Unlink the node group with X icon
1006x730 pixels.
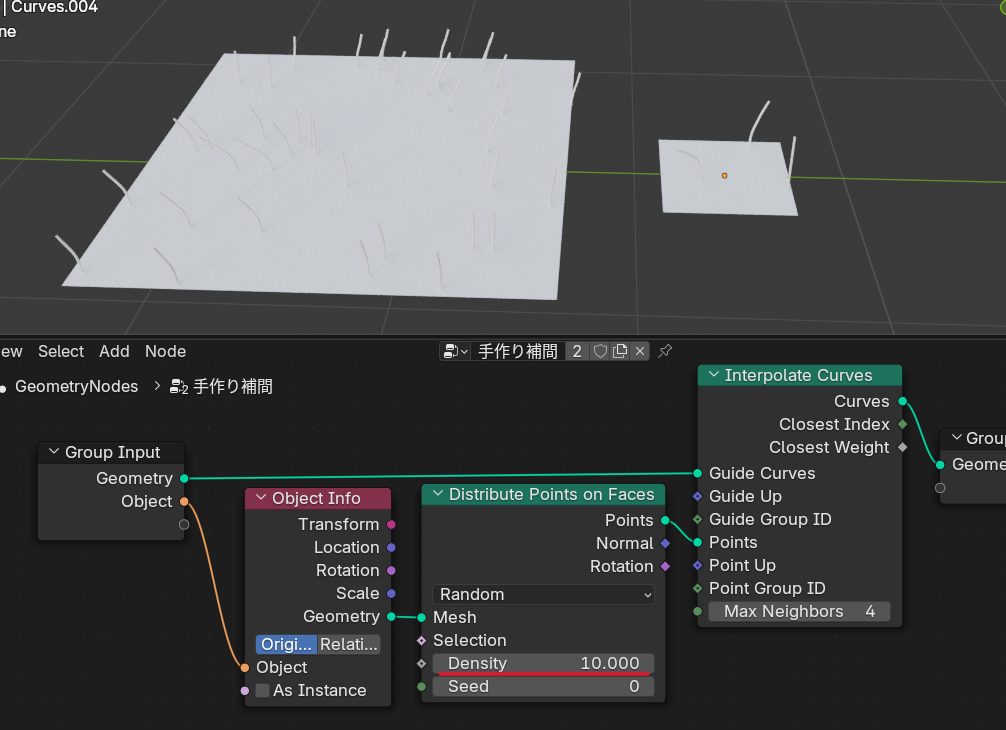[640, 351]
